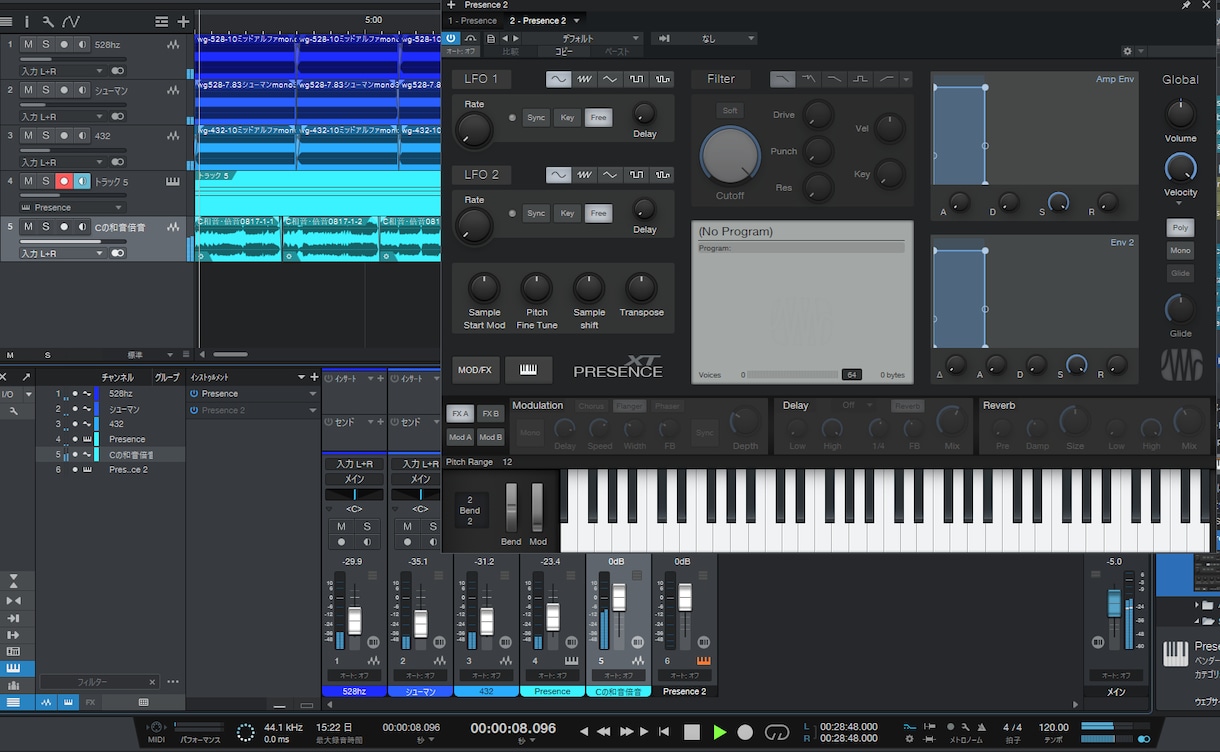Add a new track with the plus icon

pos(183,21)
